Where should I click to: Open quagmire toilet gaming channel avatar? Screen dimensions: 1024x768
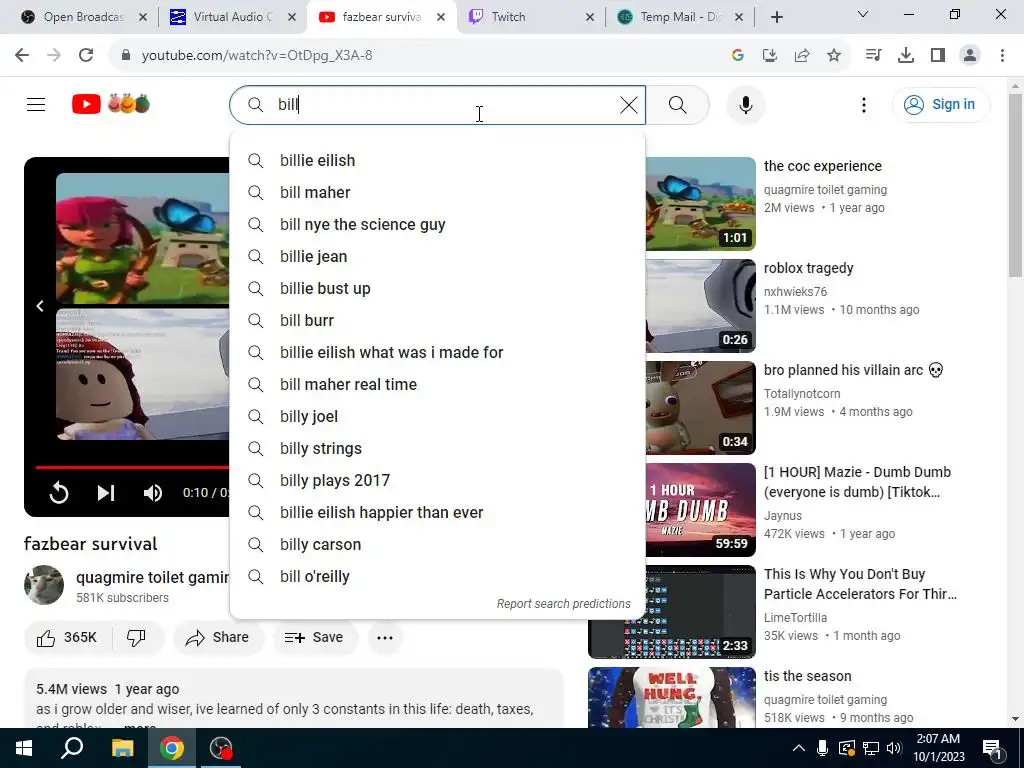click(44, 585)
